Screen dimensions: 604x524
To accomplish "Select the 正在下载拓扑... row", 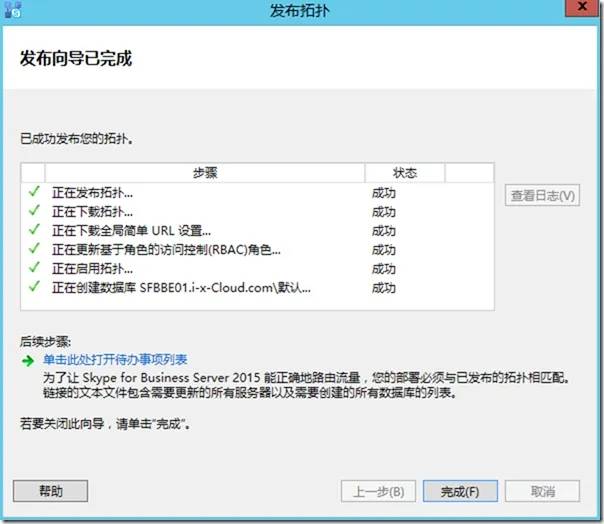I will click(x=257, y=212).
